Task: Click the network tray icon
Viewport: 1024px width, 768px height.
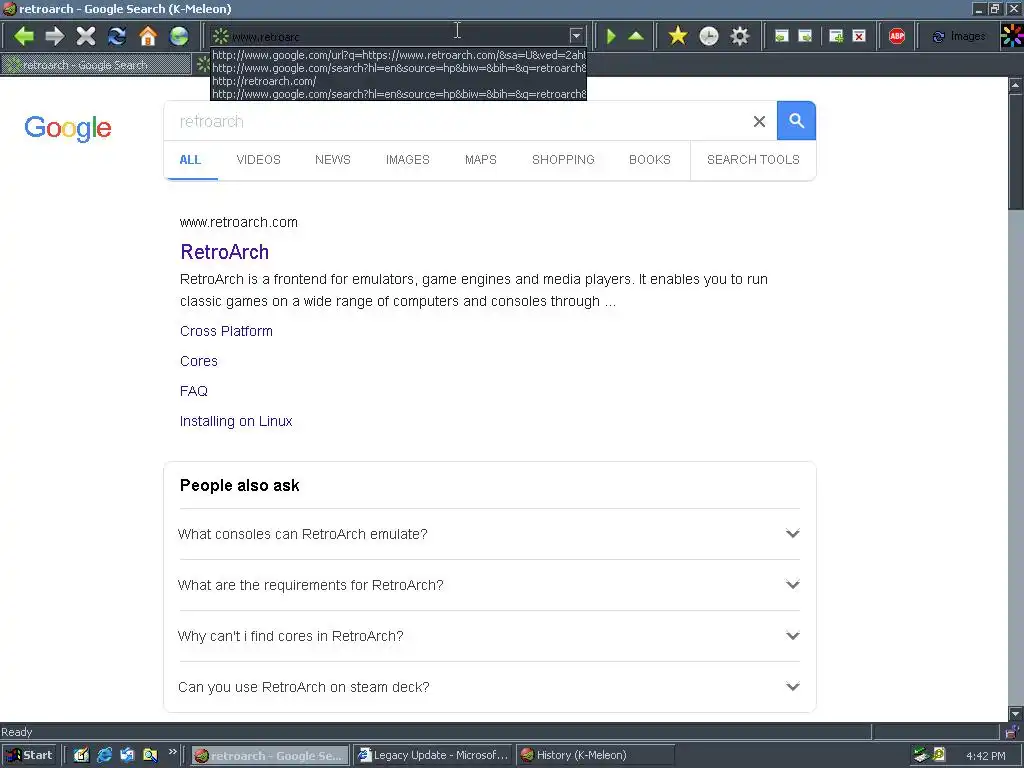Action: (921, 756)
